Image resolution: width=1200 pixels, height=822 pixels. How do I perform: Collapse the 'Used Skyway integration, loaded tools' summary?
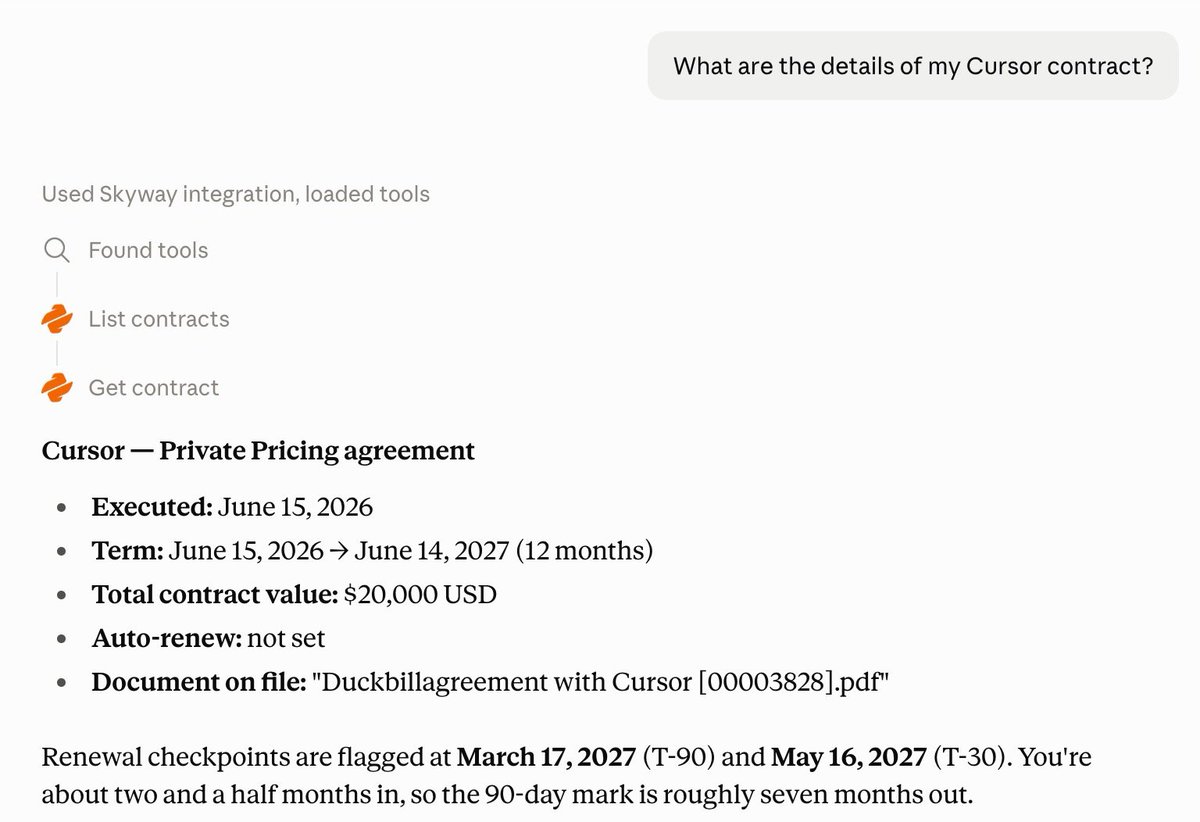(236, 194)
